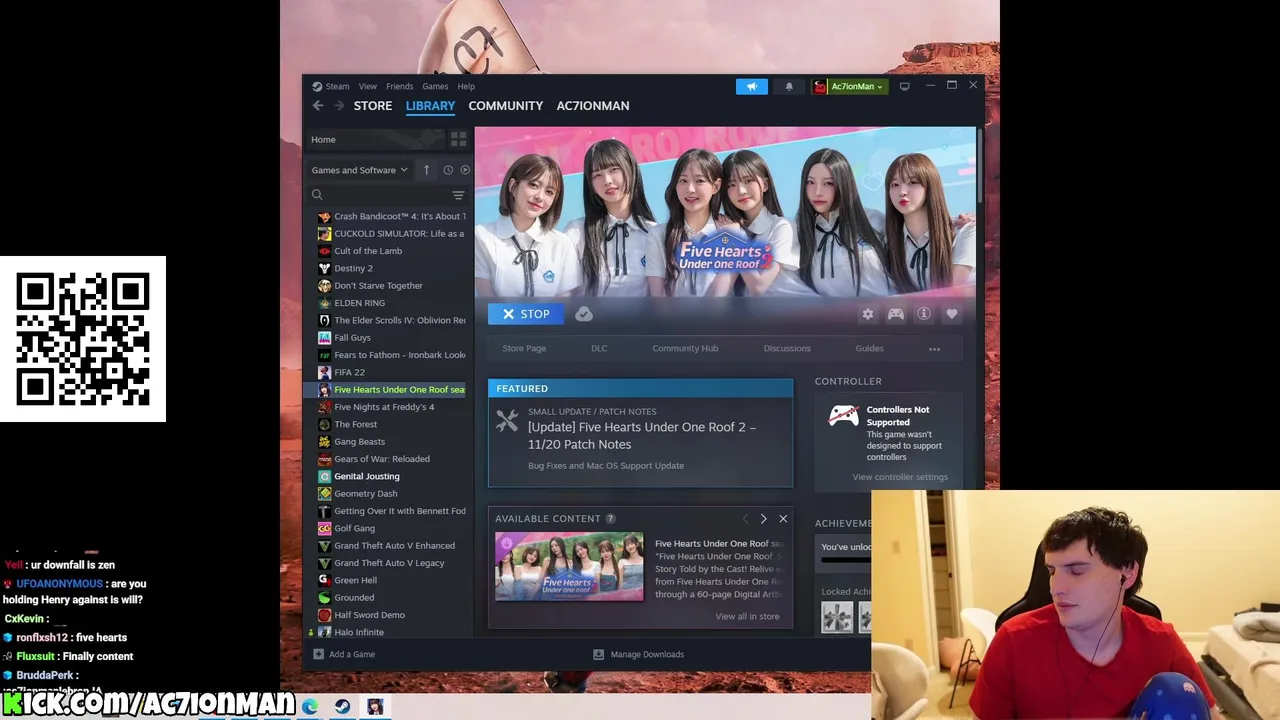Open the Friends menu
Viewport: 1280px width, 720px height.
(x=399, y=86)
